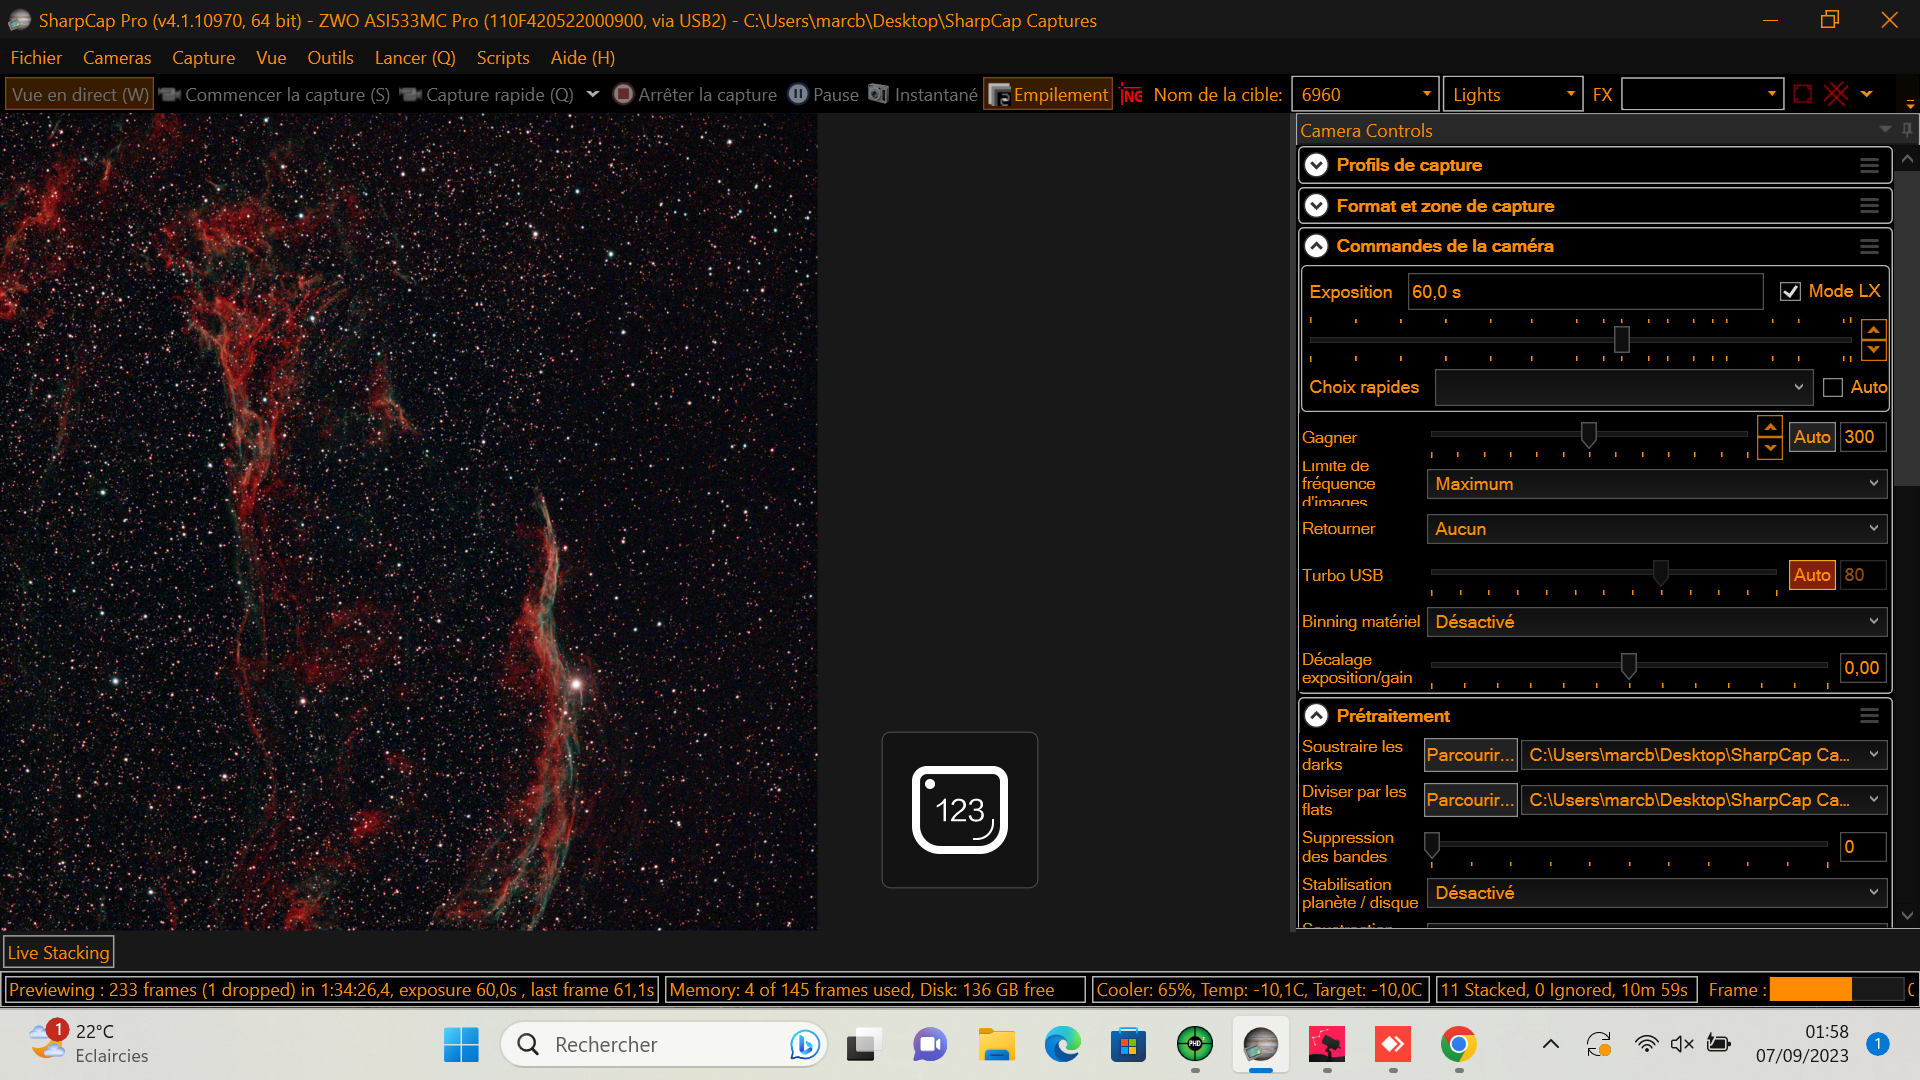
Task: Open Binning matériel Désactivé dropdown
Action: tap(1657, 622)
